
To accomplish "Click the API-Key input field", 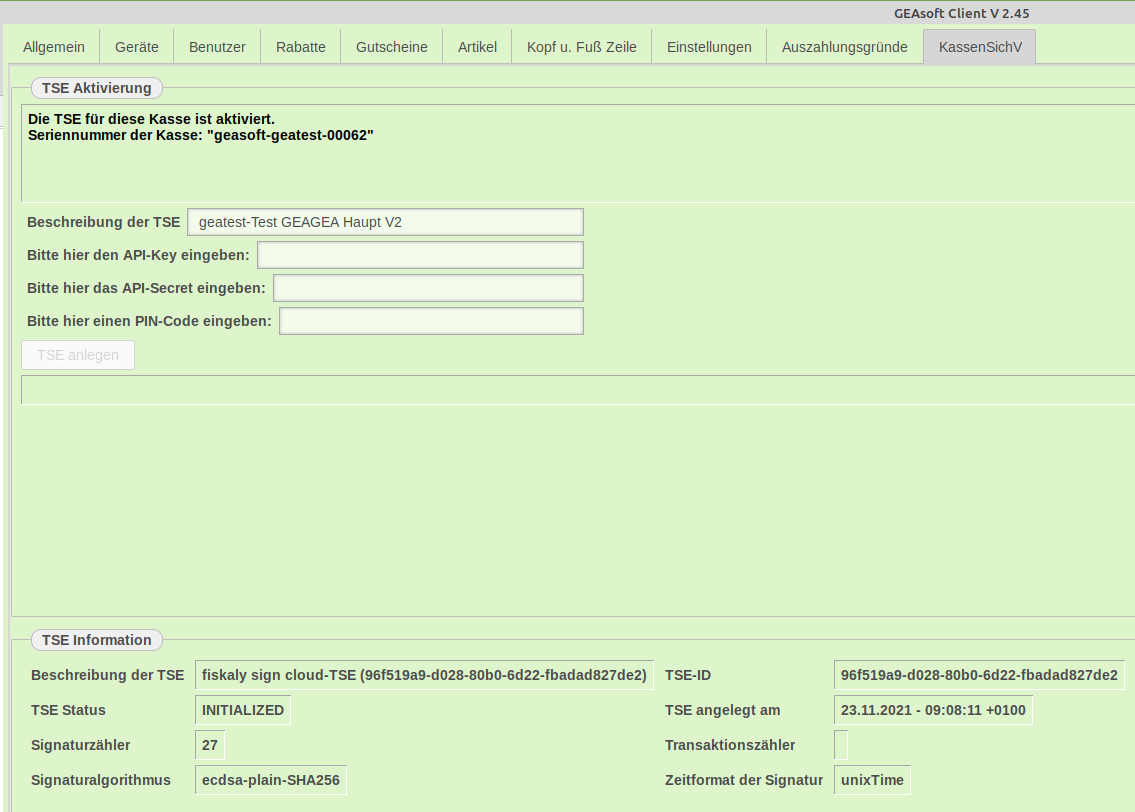I will coord(420,255).
